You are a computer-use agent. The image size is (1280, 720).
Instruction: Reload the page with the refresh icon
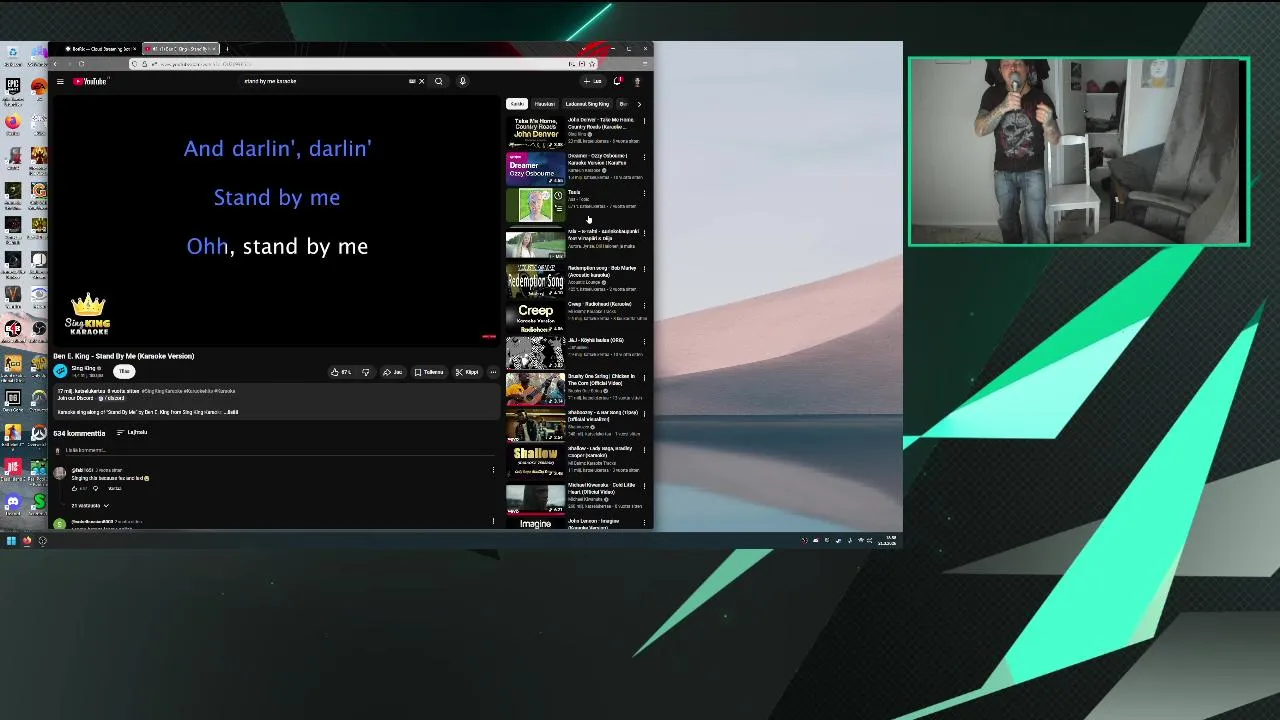(x=81, y=64)
